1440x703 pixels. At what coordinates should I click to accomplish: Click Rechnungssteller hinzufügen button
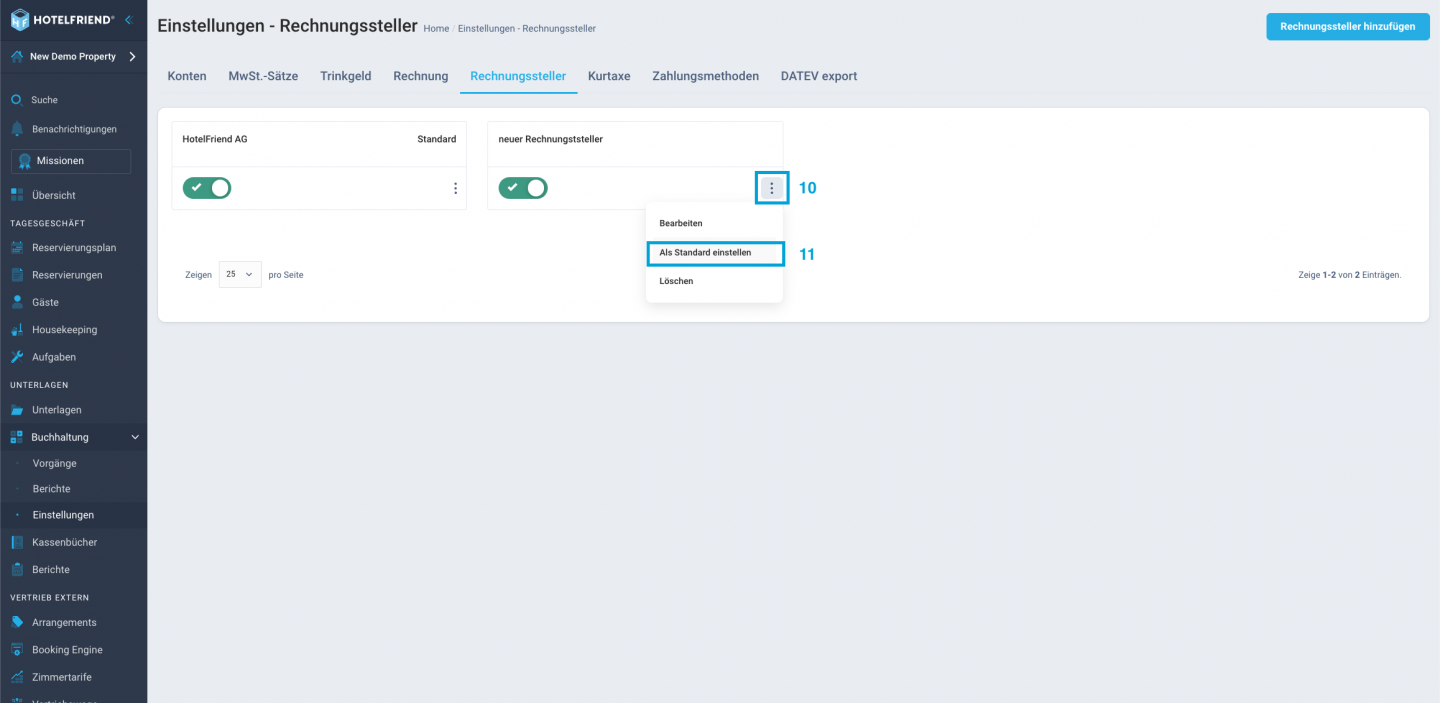1347,27
